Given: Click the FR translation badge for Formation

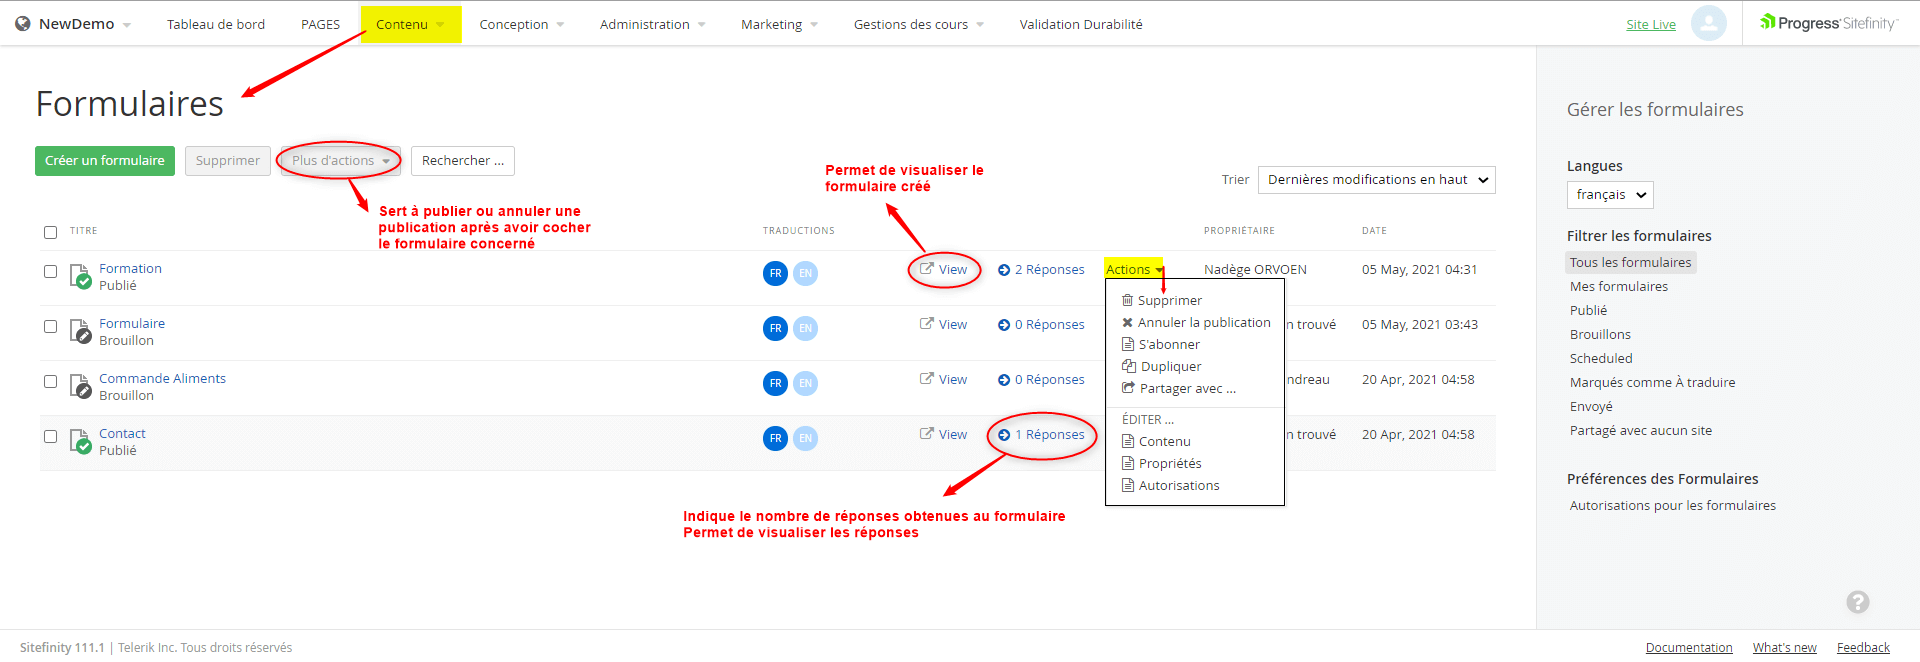Looking at the screenshot, I should [775, 273].
